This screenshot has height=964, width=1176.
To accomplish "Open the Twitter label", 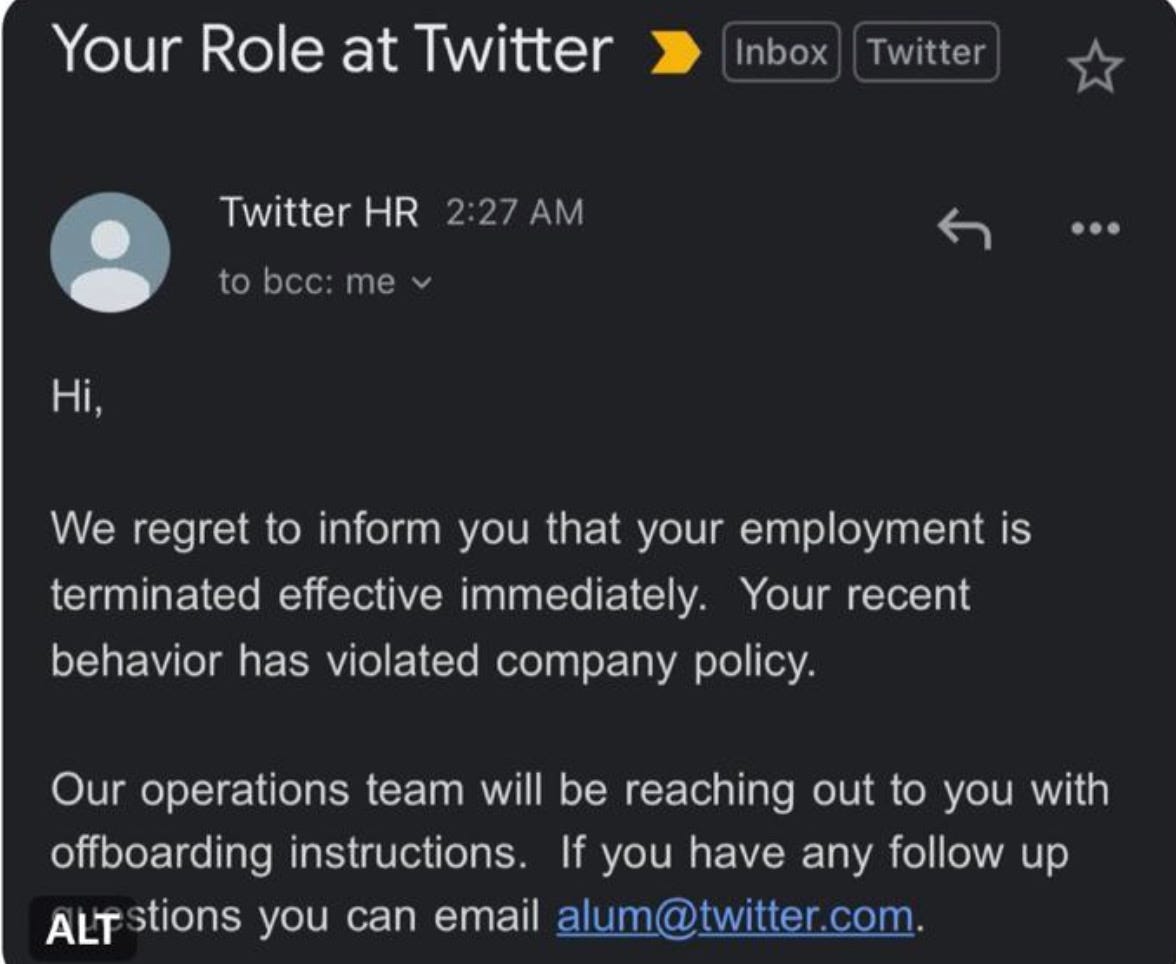I will click(x=926, y=52).
